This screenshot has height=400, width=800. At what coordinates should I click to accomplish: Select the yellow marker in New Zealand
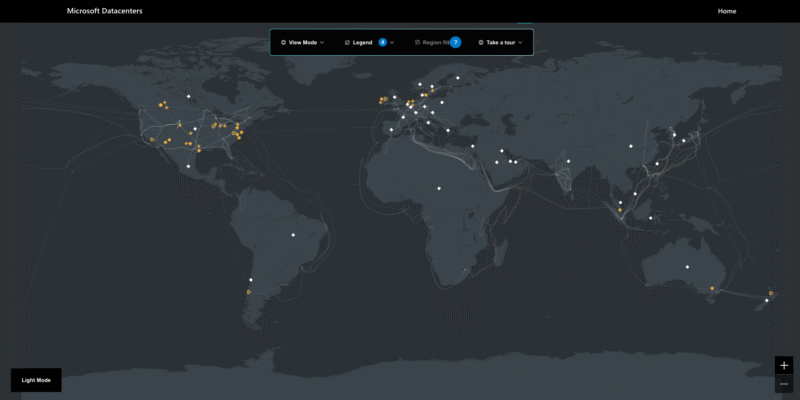pyautogui.click(x=771, y=293)
